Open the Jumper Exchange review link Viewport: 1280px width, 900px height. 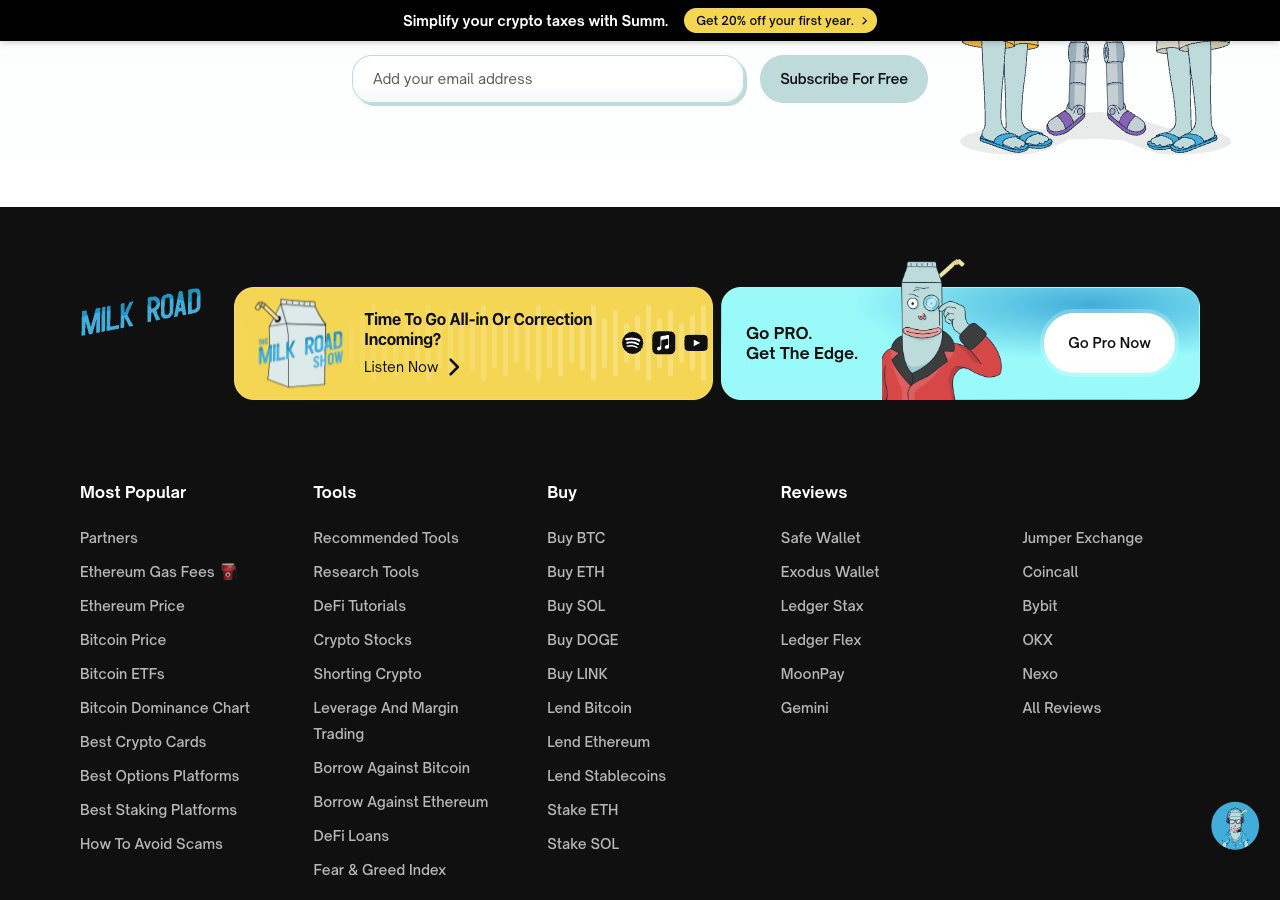click(x=1082, y=538)
